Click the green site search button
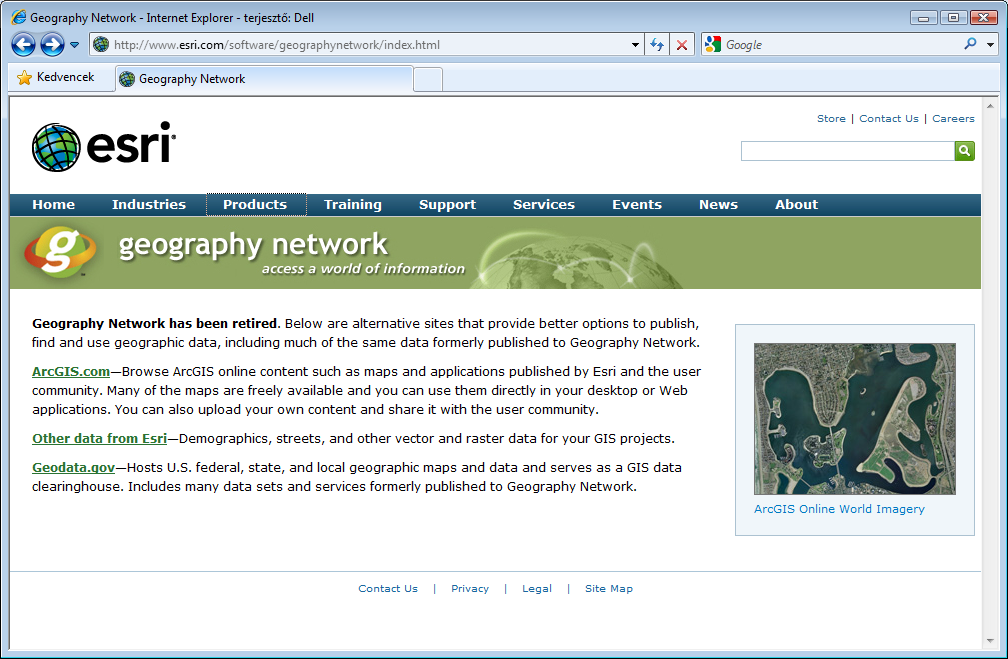 964,151
